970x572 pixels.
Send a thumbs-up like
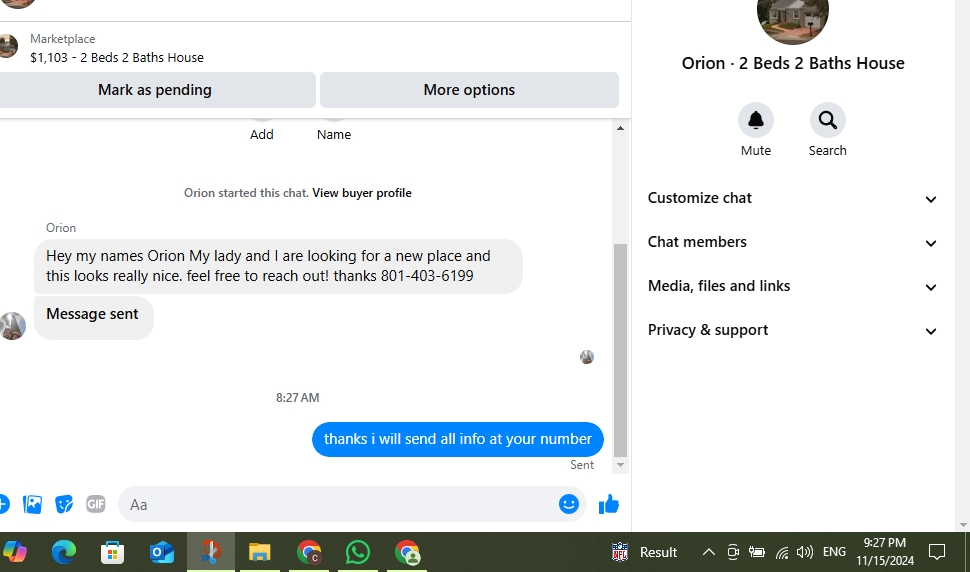pos(609,505)
